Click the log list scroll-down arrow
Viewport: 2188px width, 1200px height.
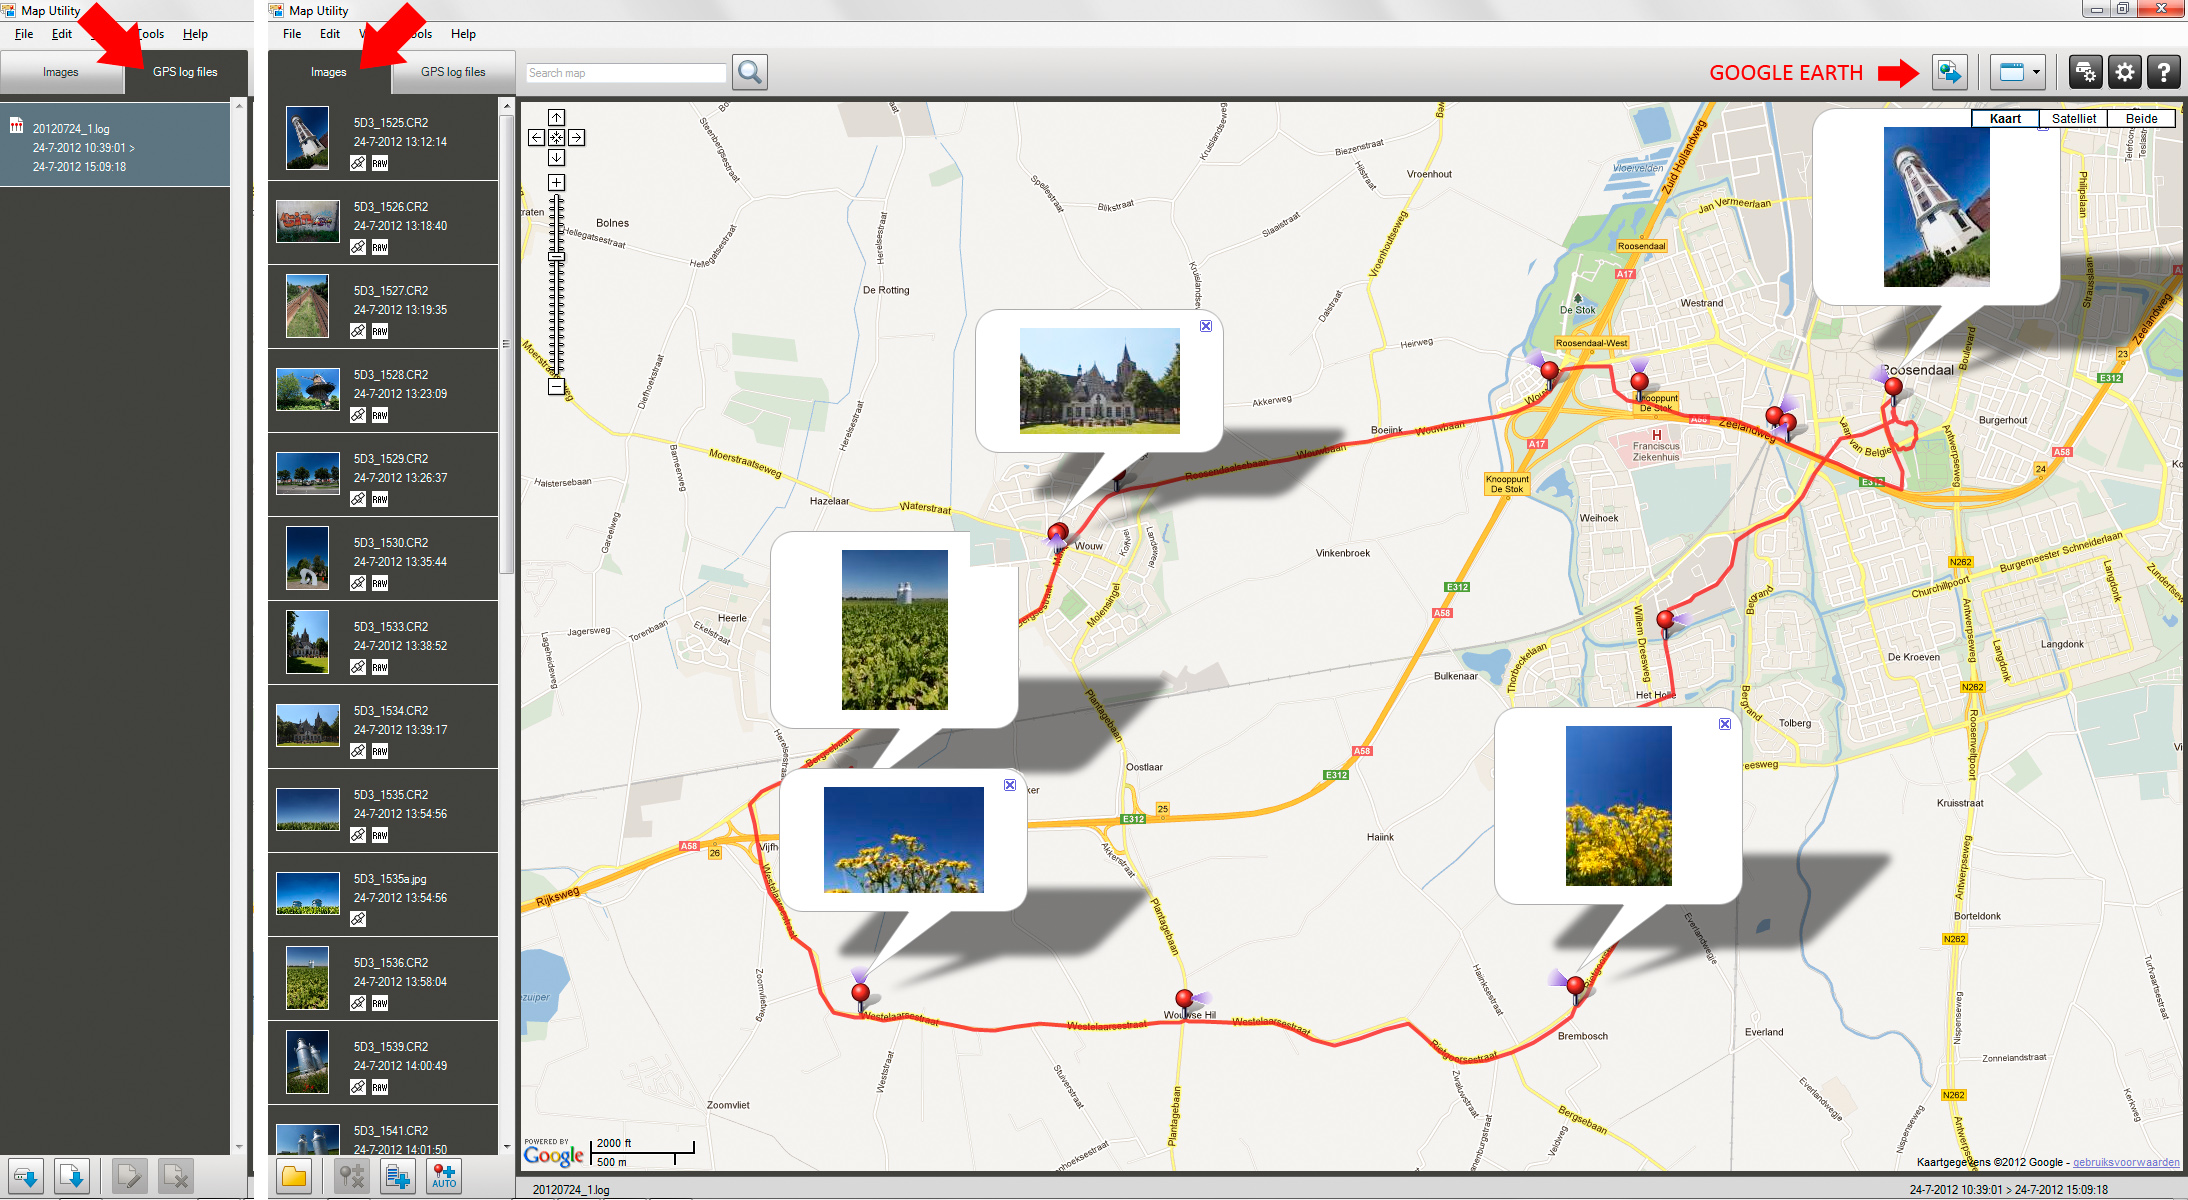coord(238,1146)
